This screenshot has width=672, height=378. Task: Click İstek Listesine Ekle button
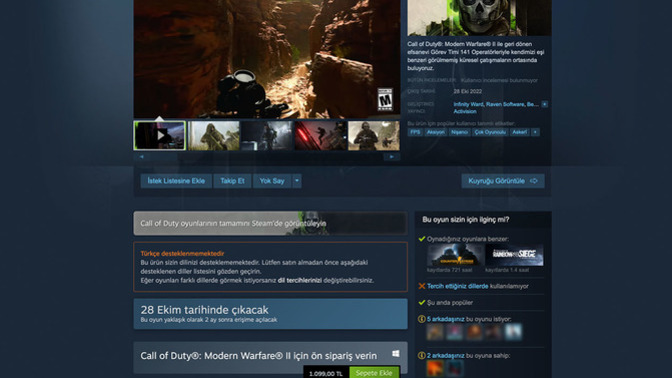(176, 181)
